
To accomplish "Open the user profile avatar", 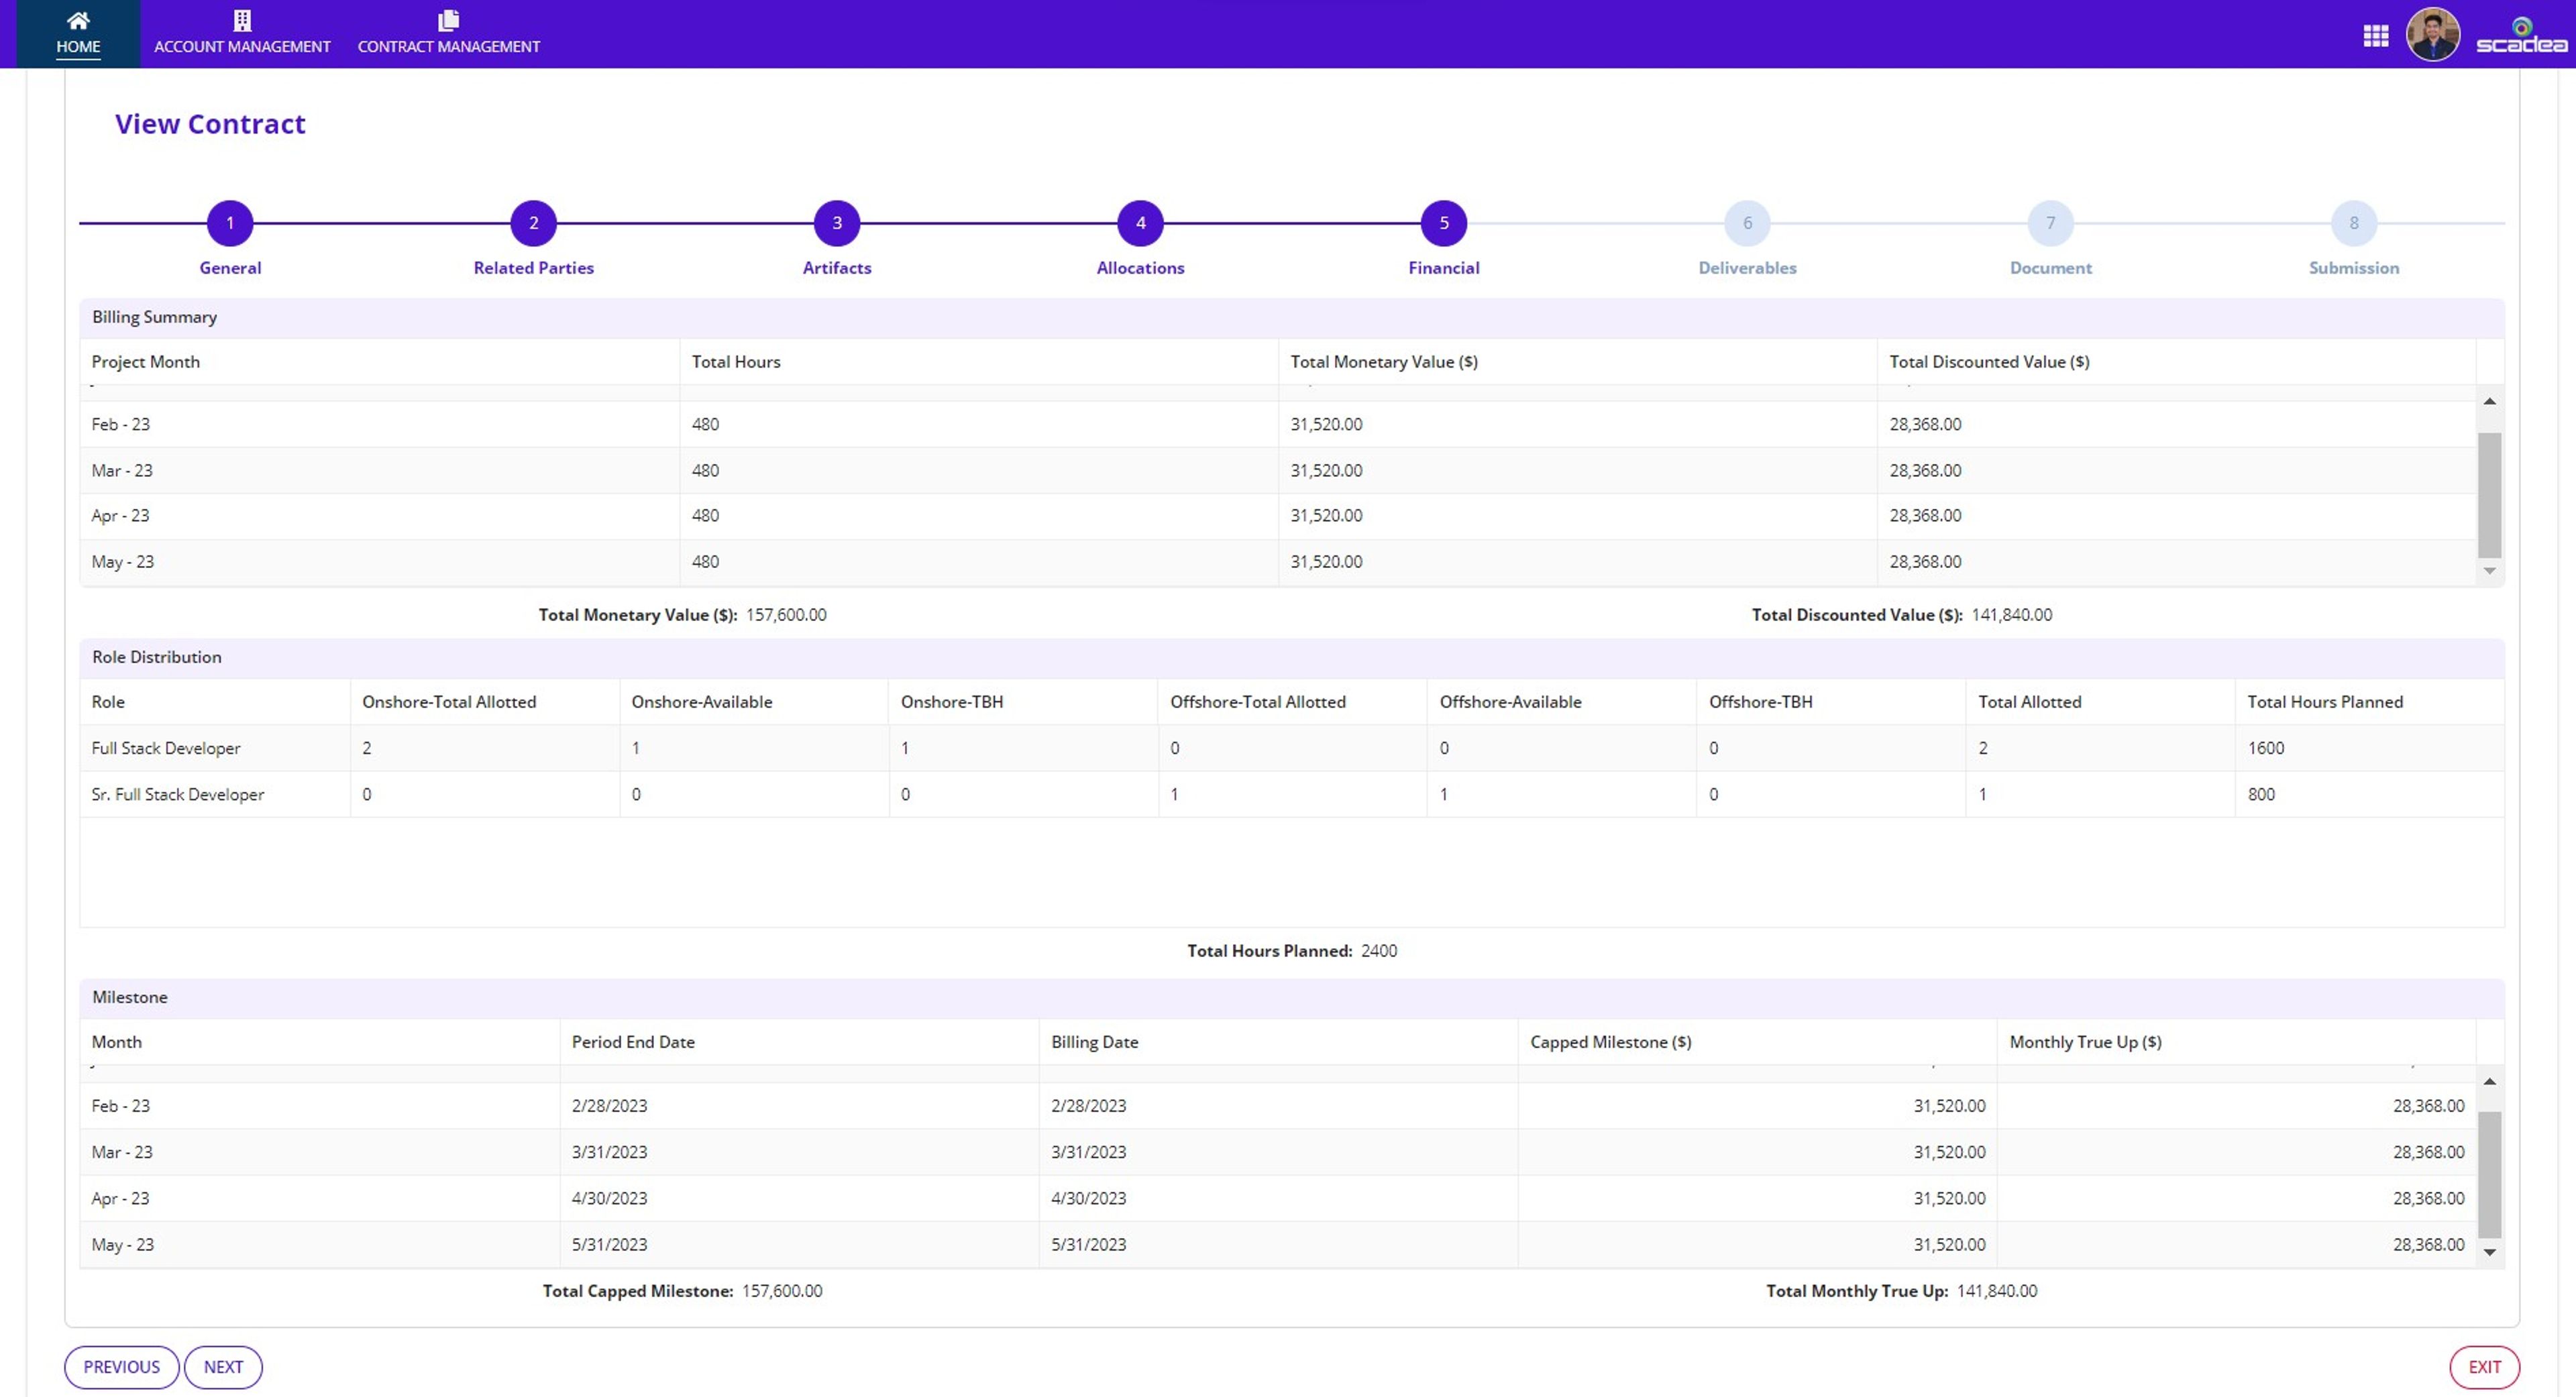I will [x=2432, y=35].
